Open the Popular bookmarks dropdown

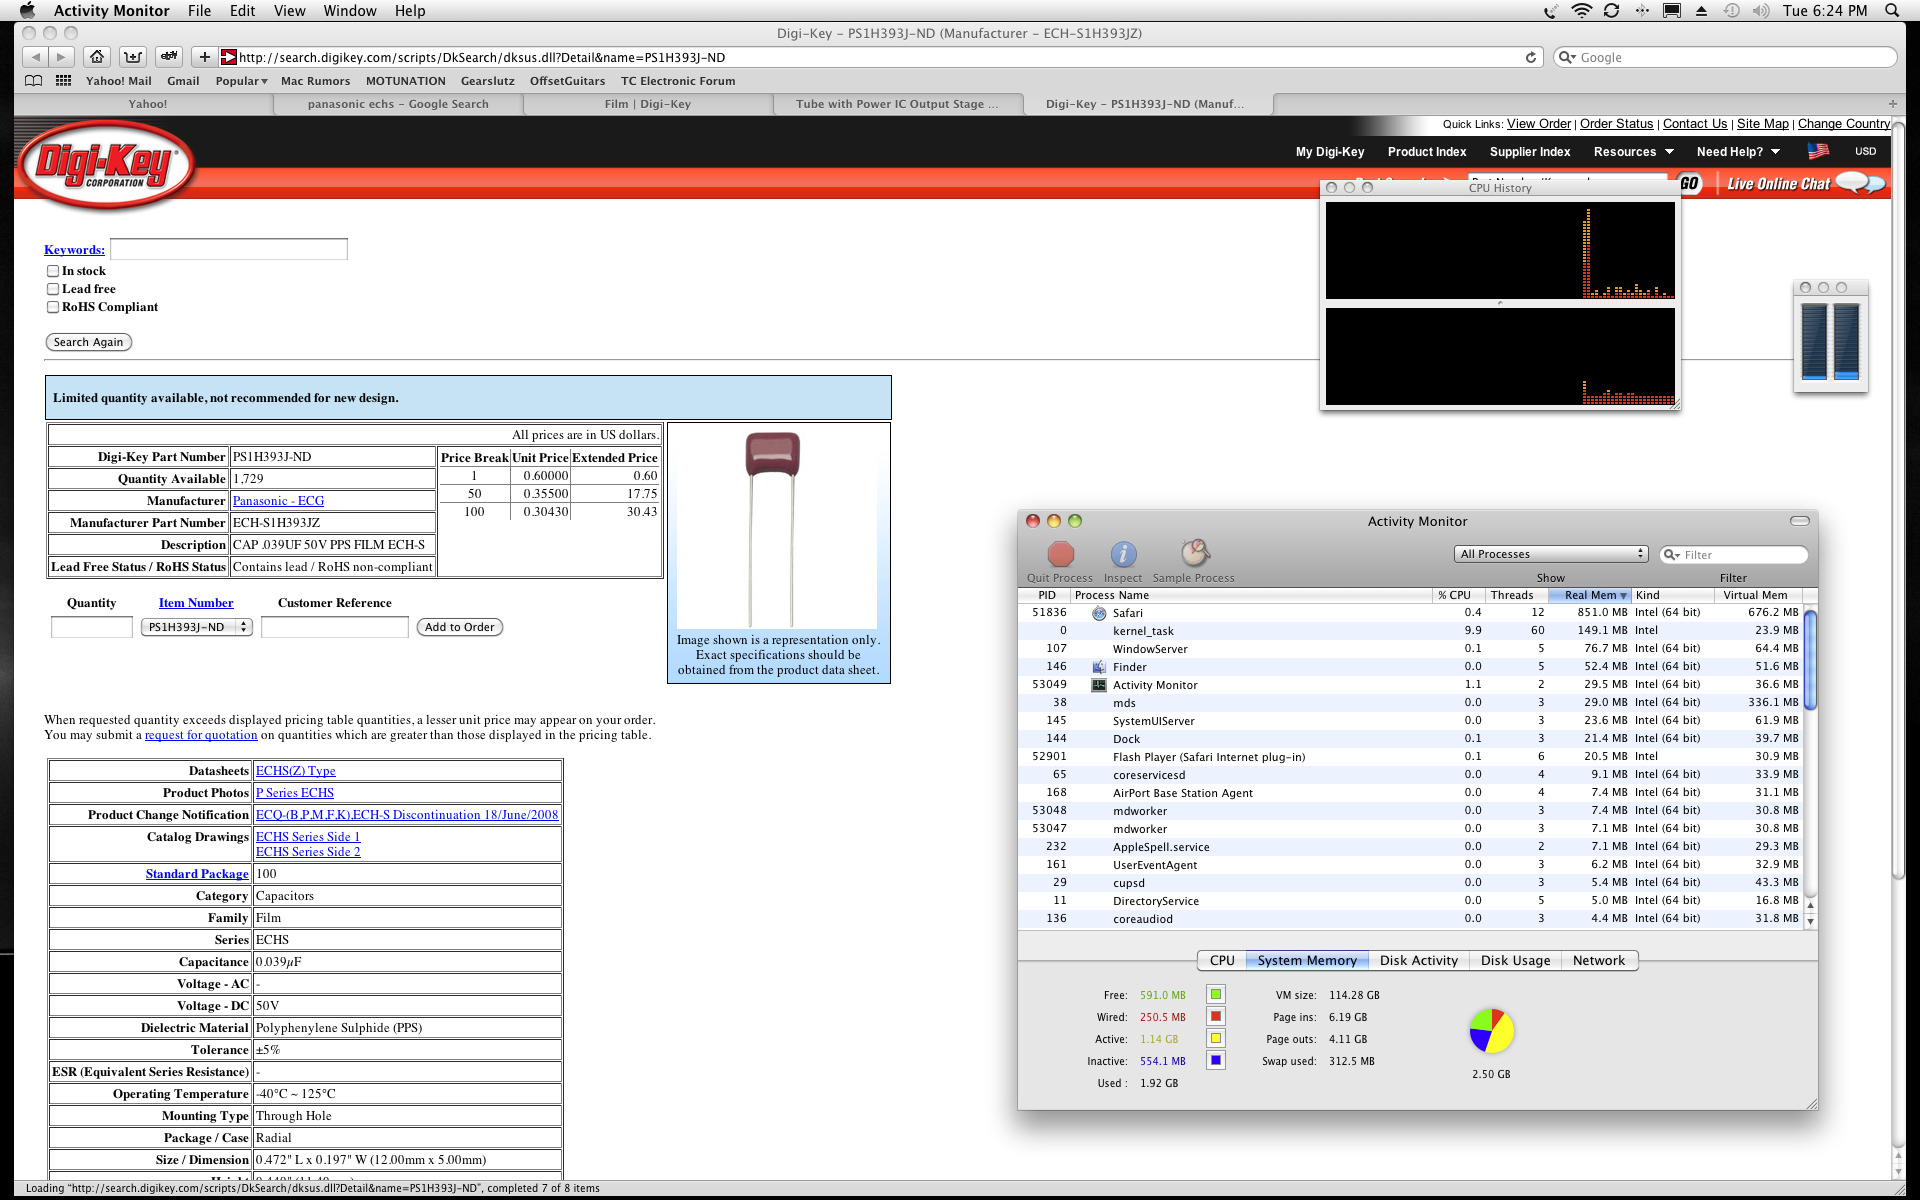[x=241, y=81]
